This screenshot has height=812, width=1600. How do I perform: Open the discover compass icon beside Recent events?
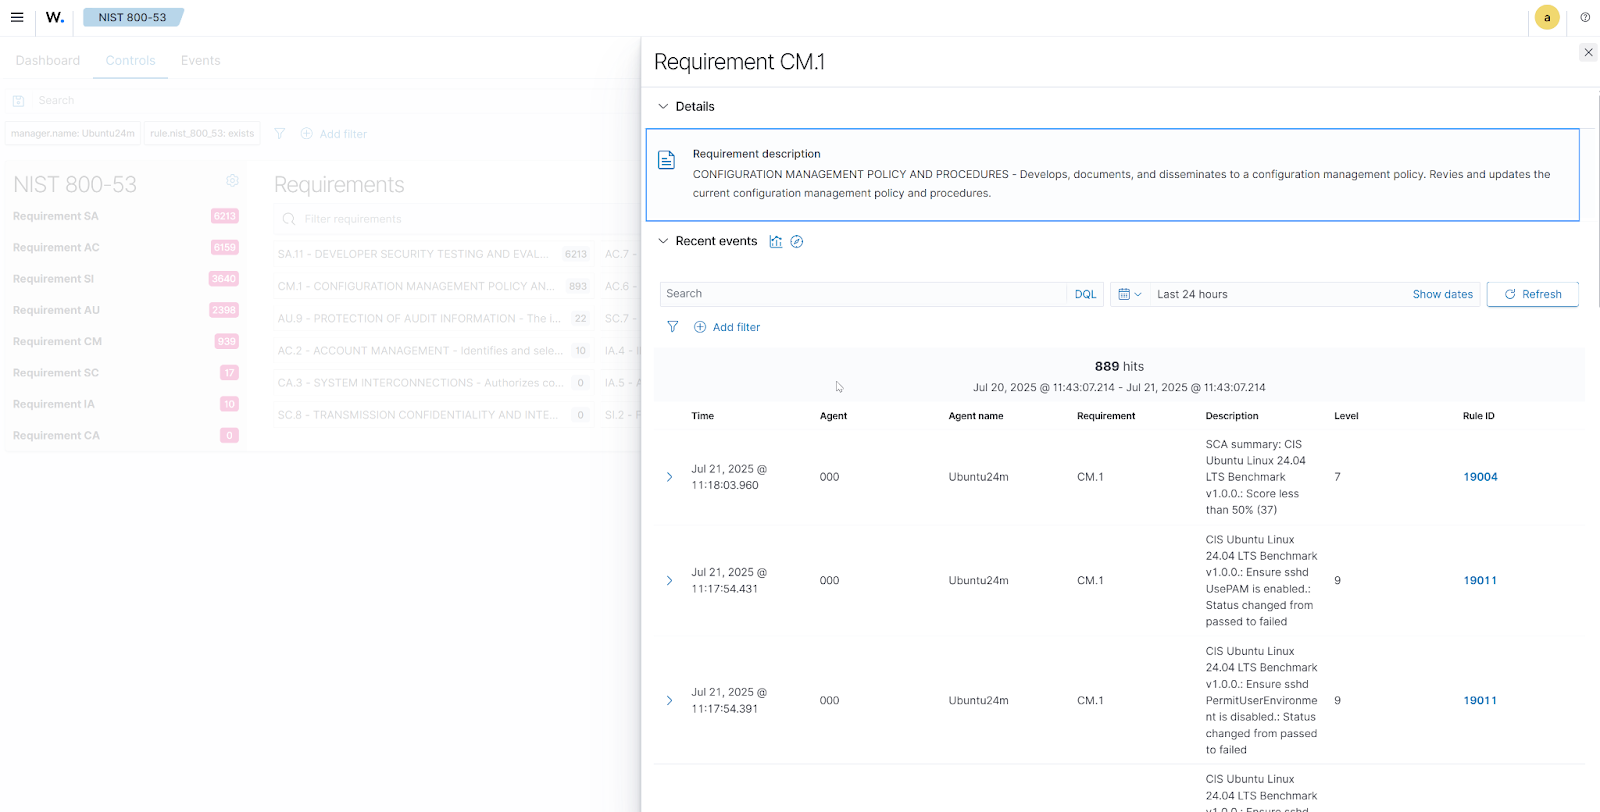coord(797,241)
